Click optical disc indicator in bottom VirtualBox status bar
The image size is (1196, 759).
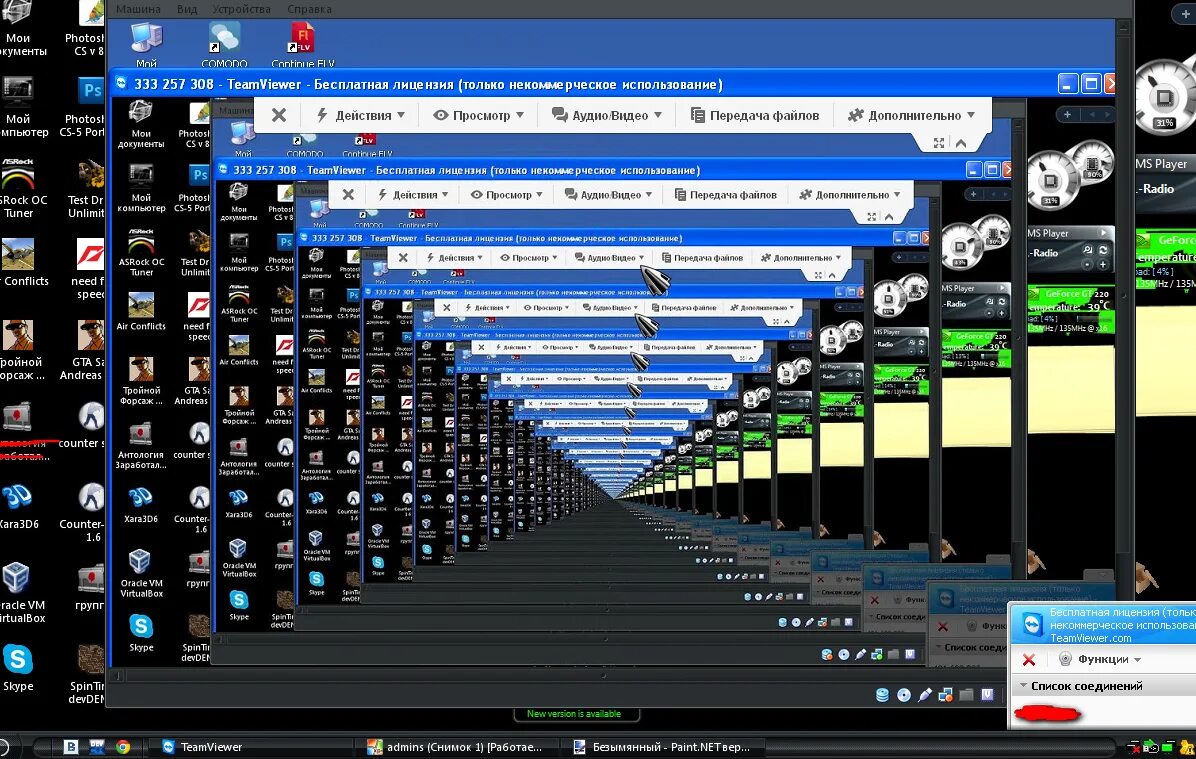click(x=904, y=695)
